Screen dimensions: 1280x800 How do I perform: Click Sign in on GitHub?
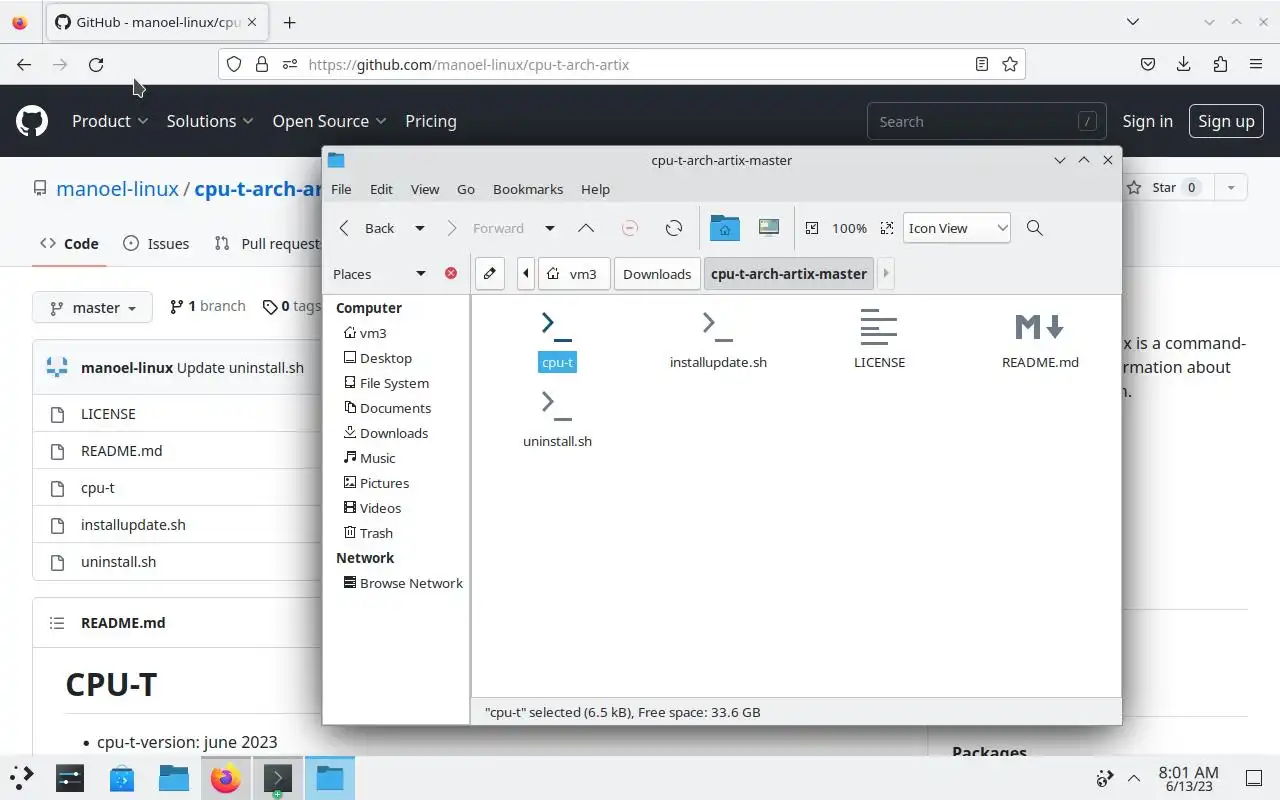pyautogui.click(x=1147, y=121)
